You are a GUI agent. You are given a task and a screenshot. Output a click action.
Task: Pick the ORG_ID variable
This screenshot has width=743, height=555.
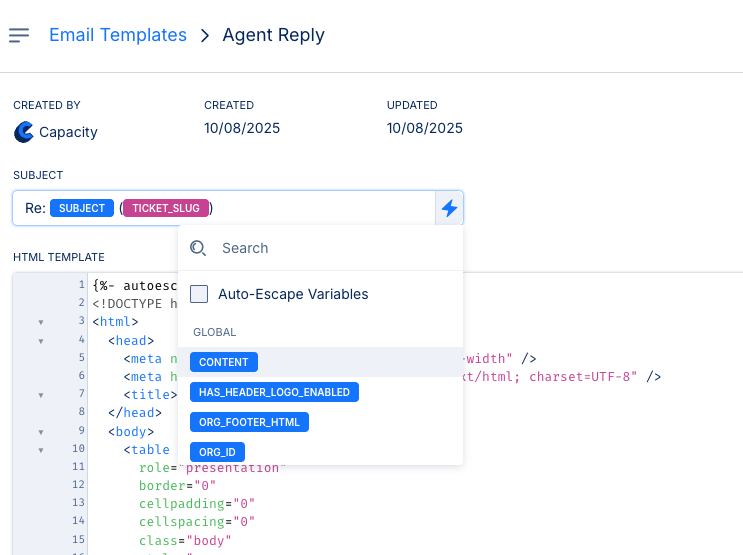coord(217,452)
